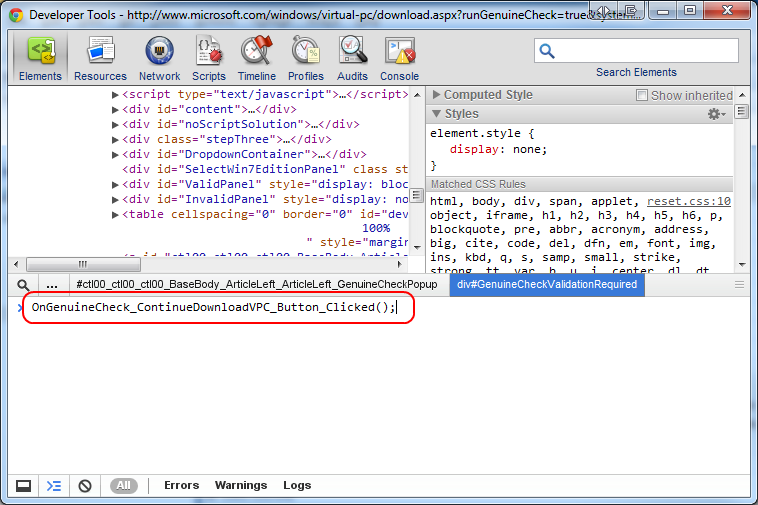Toggle the console drawer icon

tap(54, 486)
